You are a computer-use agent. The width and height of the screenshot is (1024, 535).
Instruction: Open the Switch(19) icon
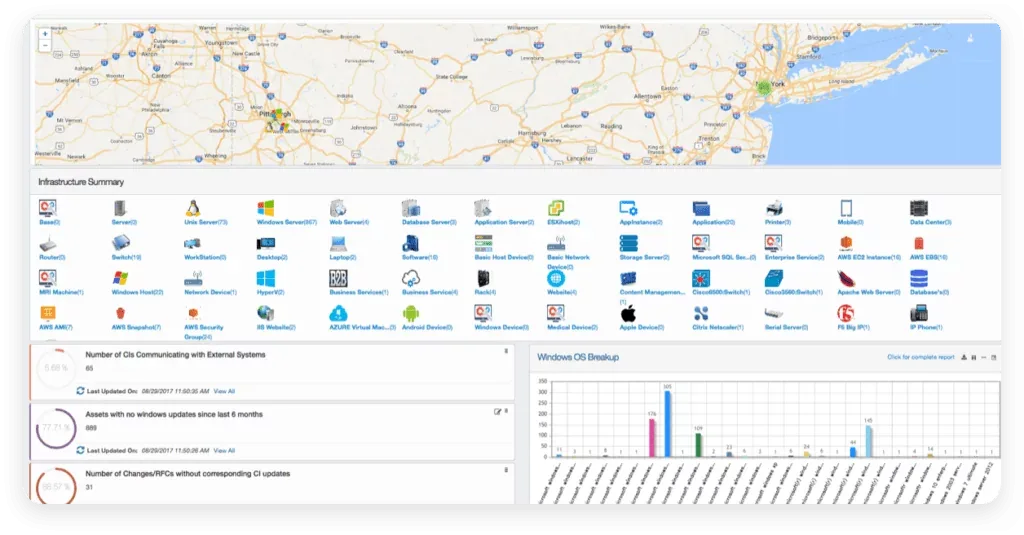[120, 244]
